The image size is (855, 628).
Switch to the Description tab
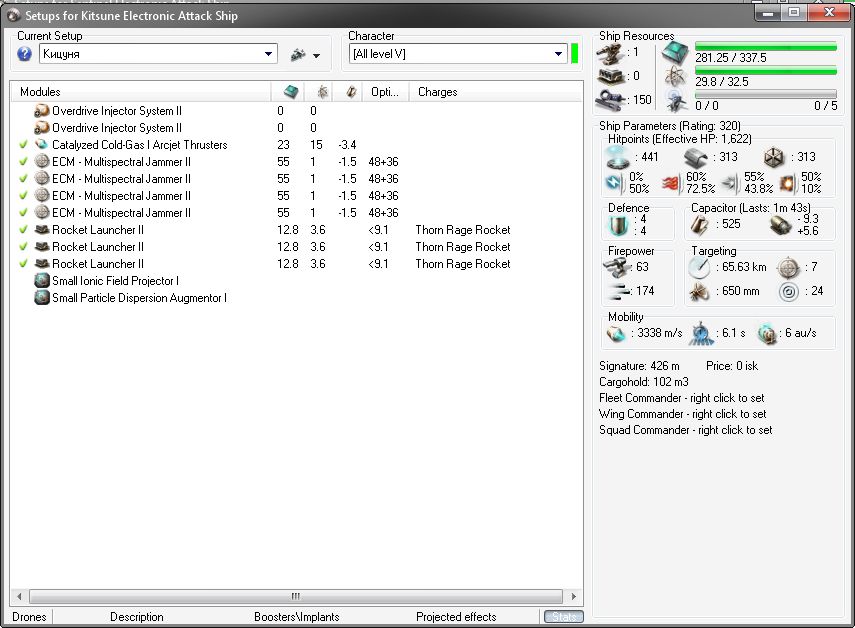[137, 617]
